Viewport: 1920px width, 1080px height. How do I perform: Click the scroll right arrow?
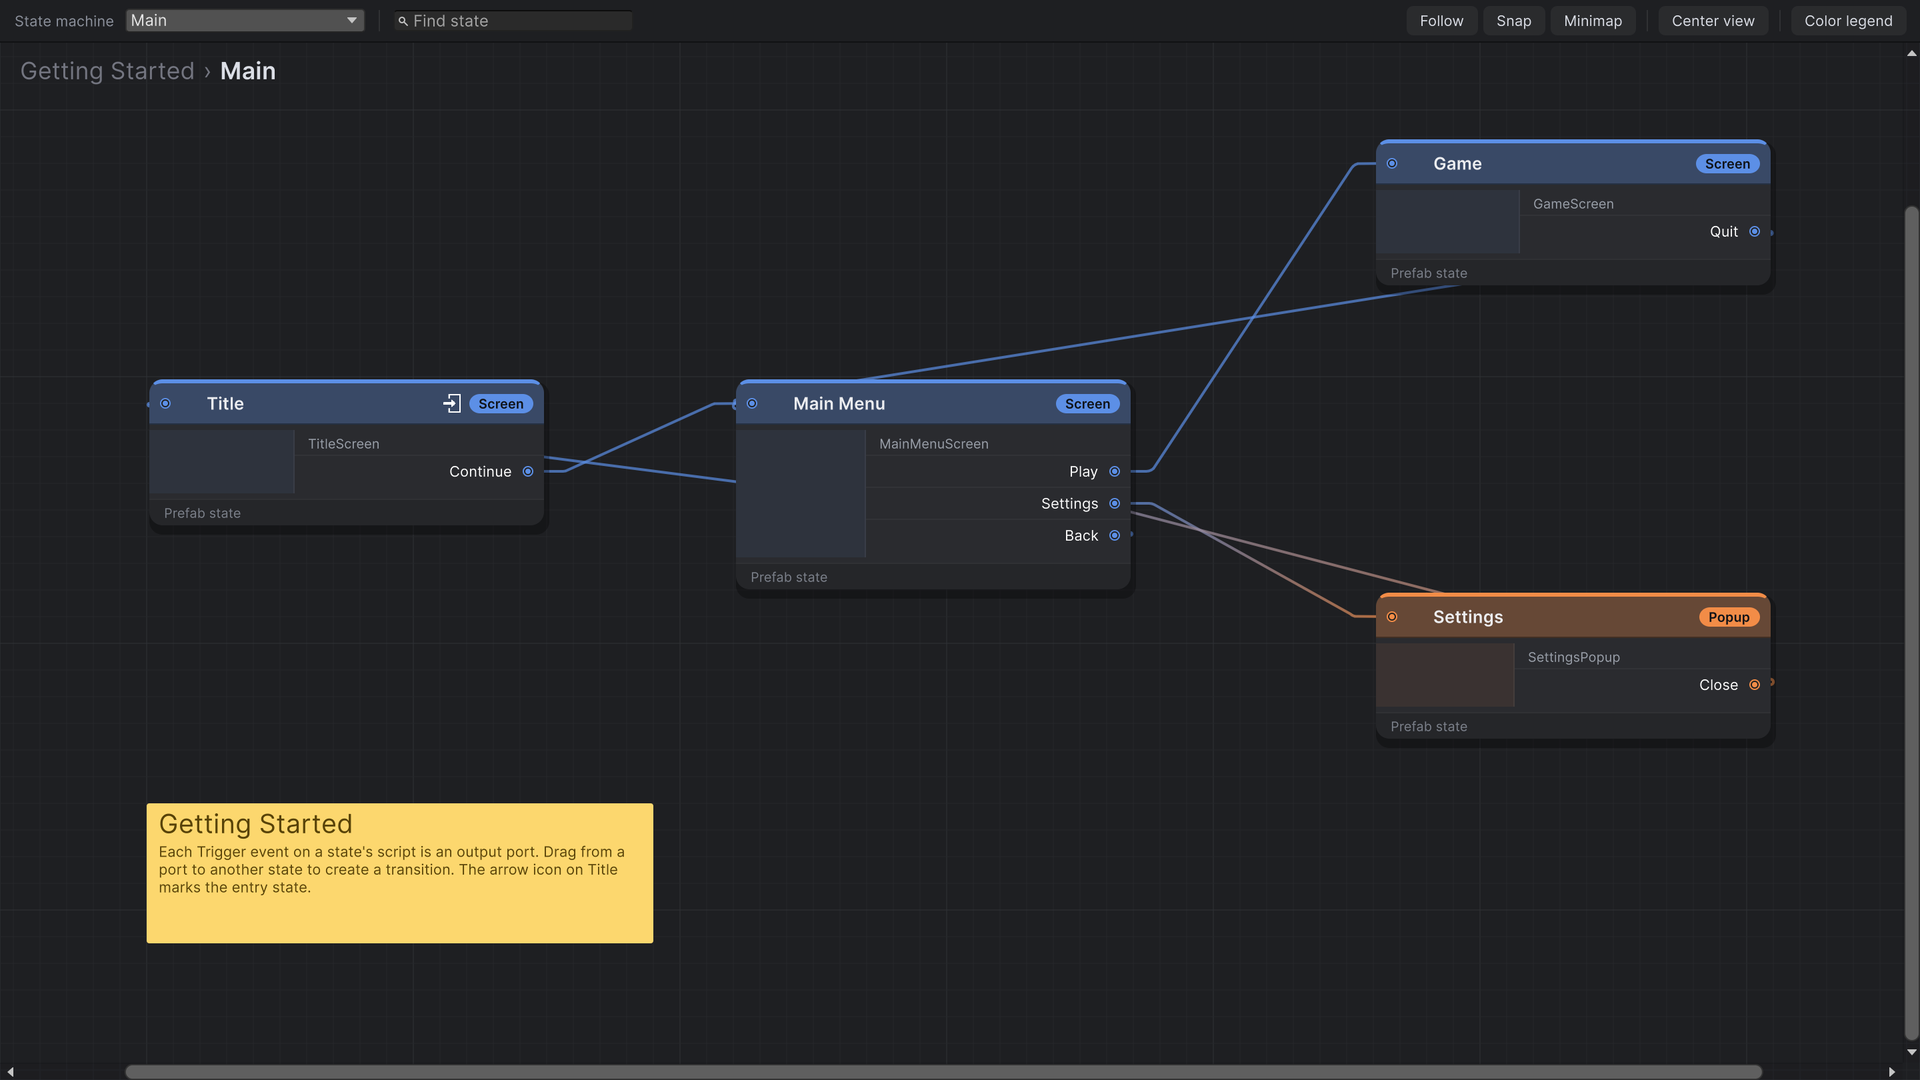click(x=1892, y=1072)
